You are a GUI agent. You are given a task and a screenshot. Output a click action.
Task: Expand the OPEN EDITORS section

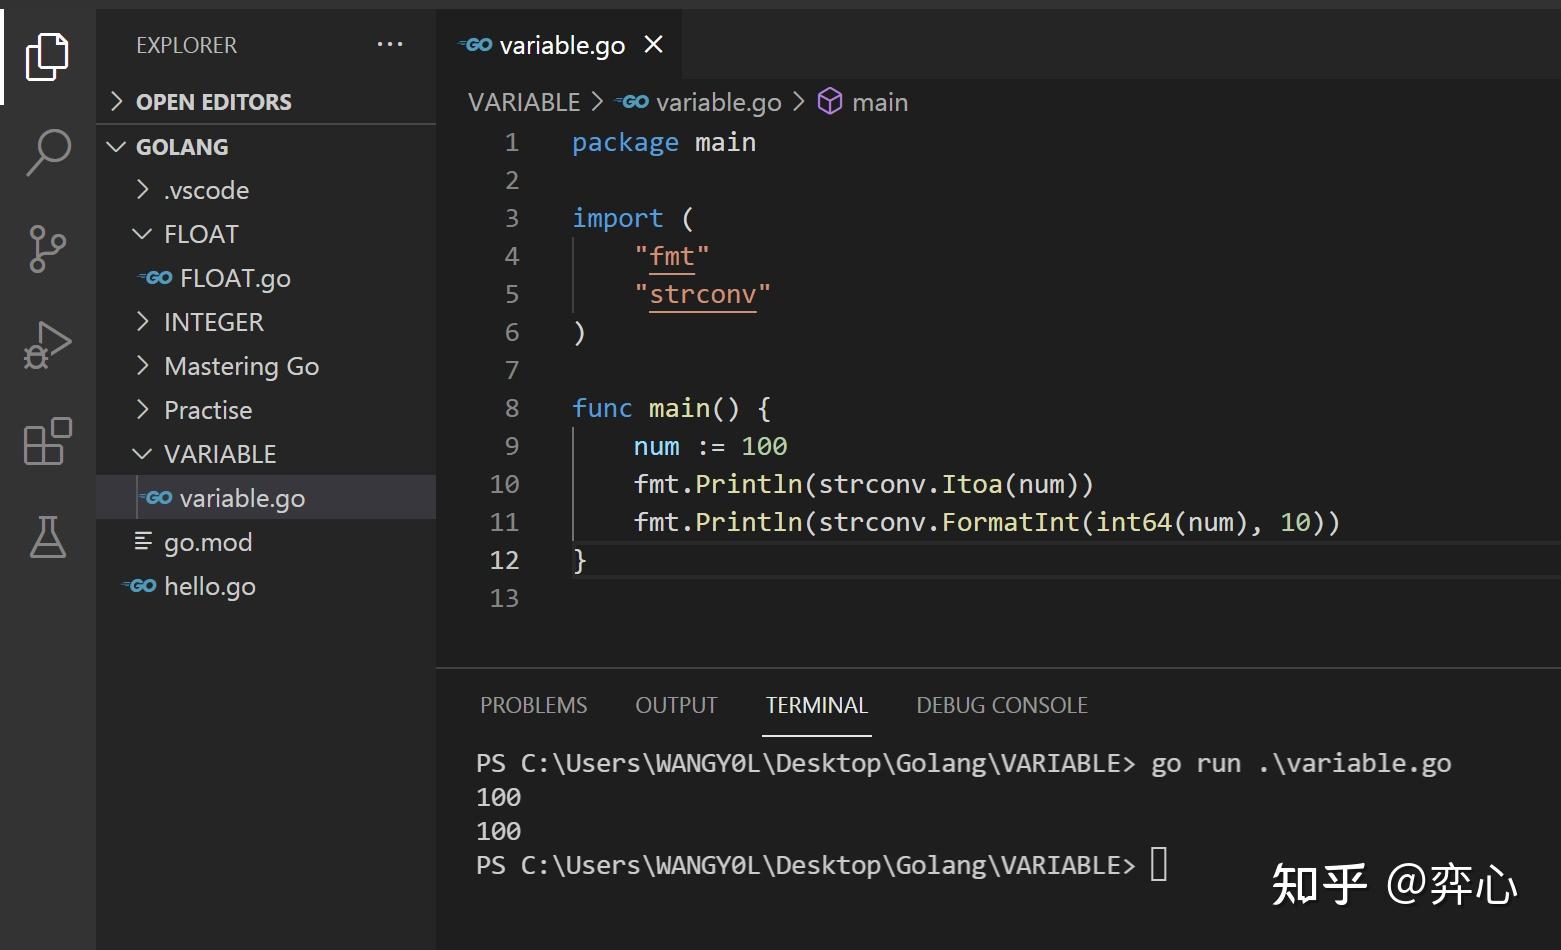coord(213,102)
